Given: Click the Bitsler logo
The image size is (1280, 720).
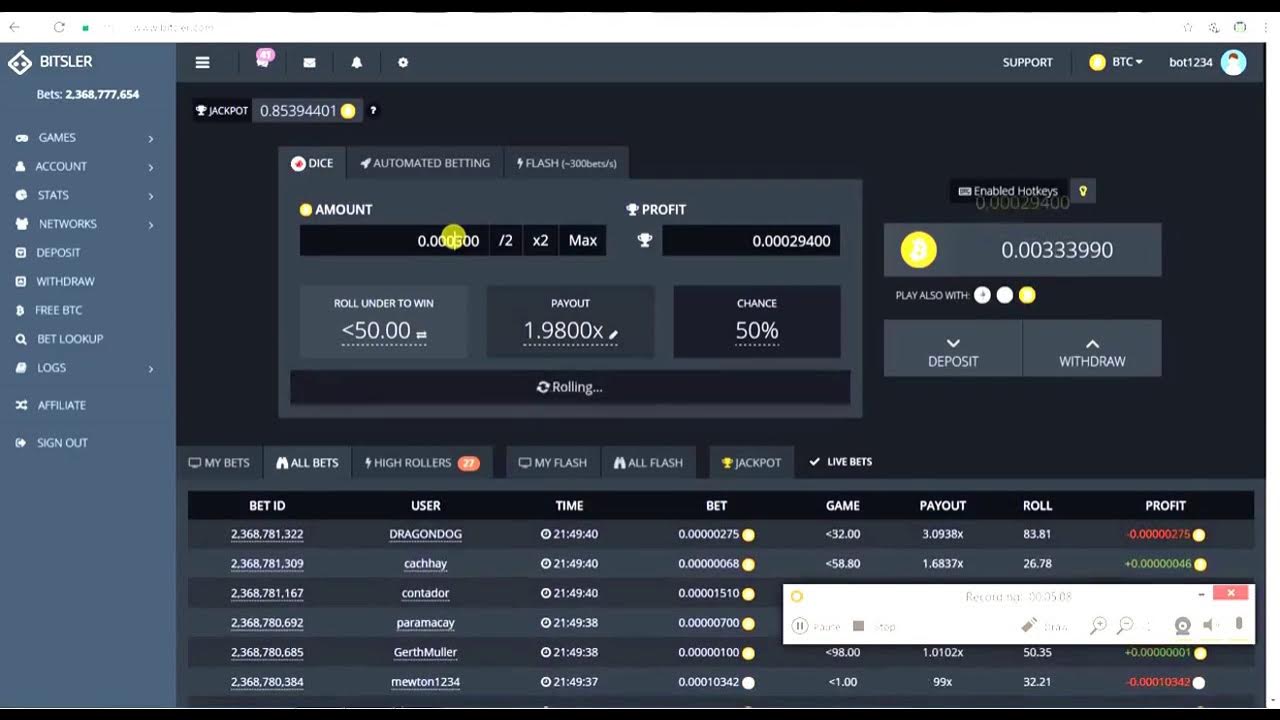Looking at the screenshot, I should [50, 62].
